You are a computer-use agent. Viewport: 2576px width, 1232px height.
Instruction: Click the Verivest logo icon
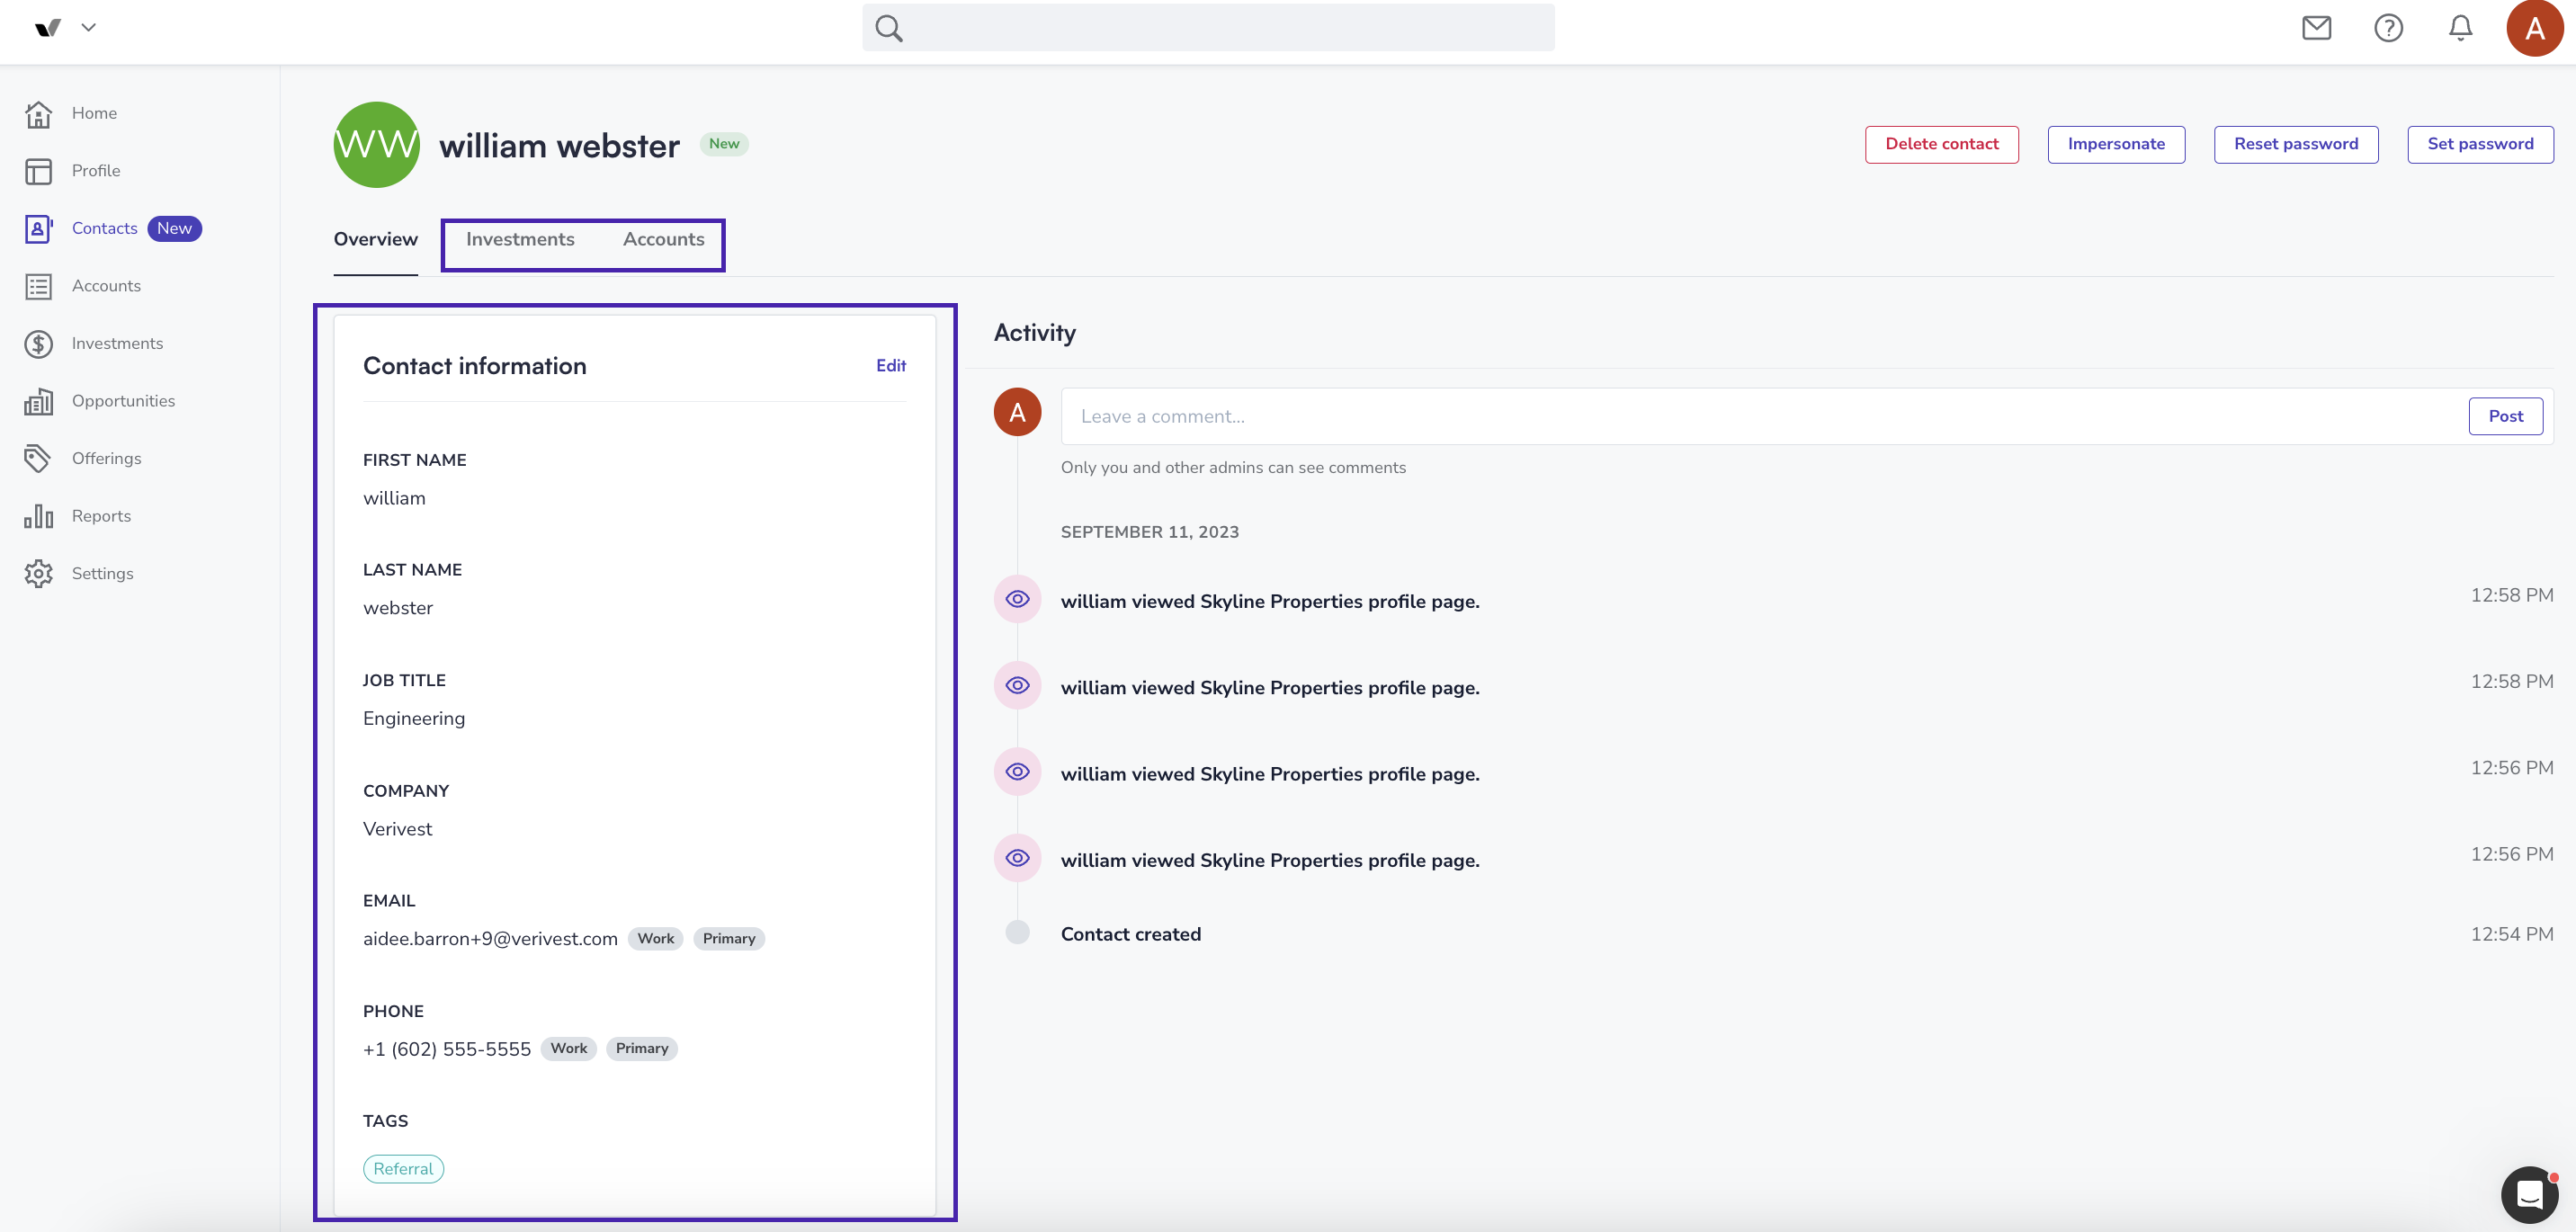(x=47, y=28)
